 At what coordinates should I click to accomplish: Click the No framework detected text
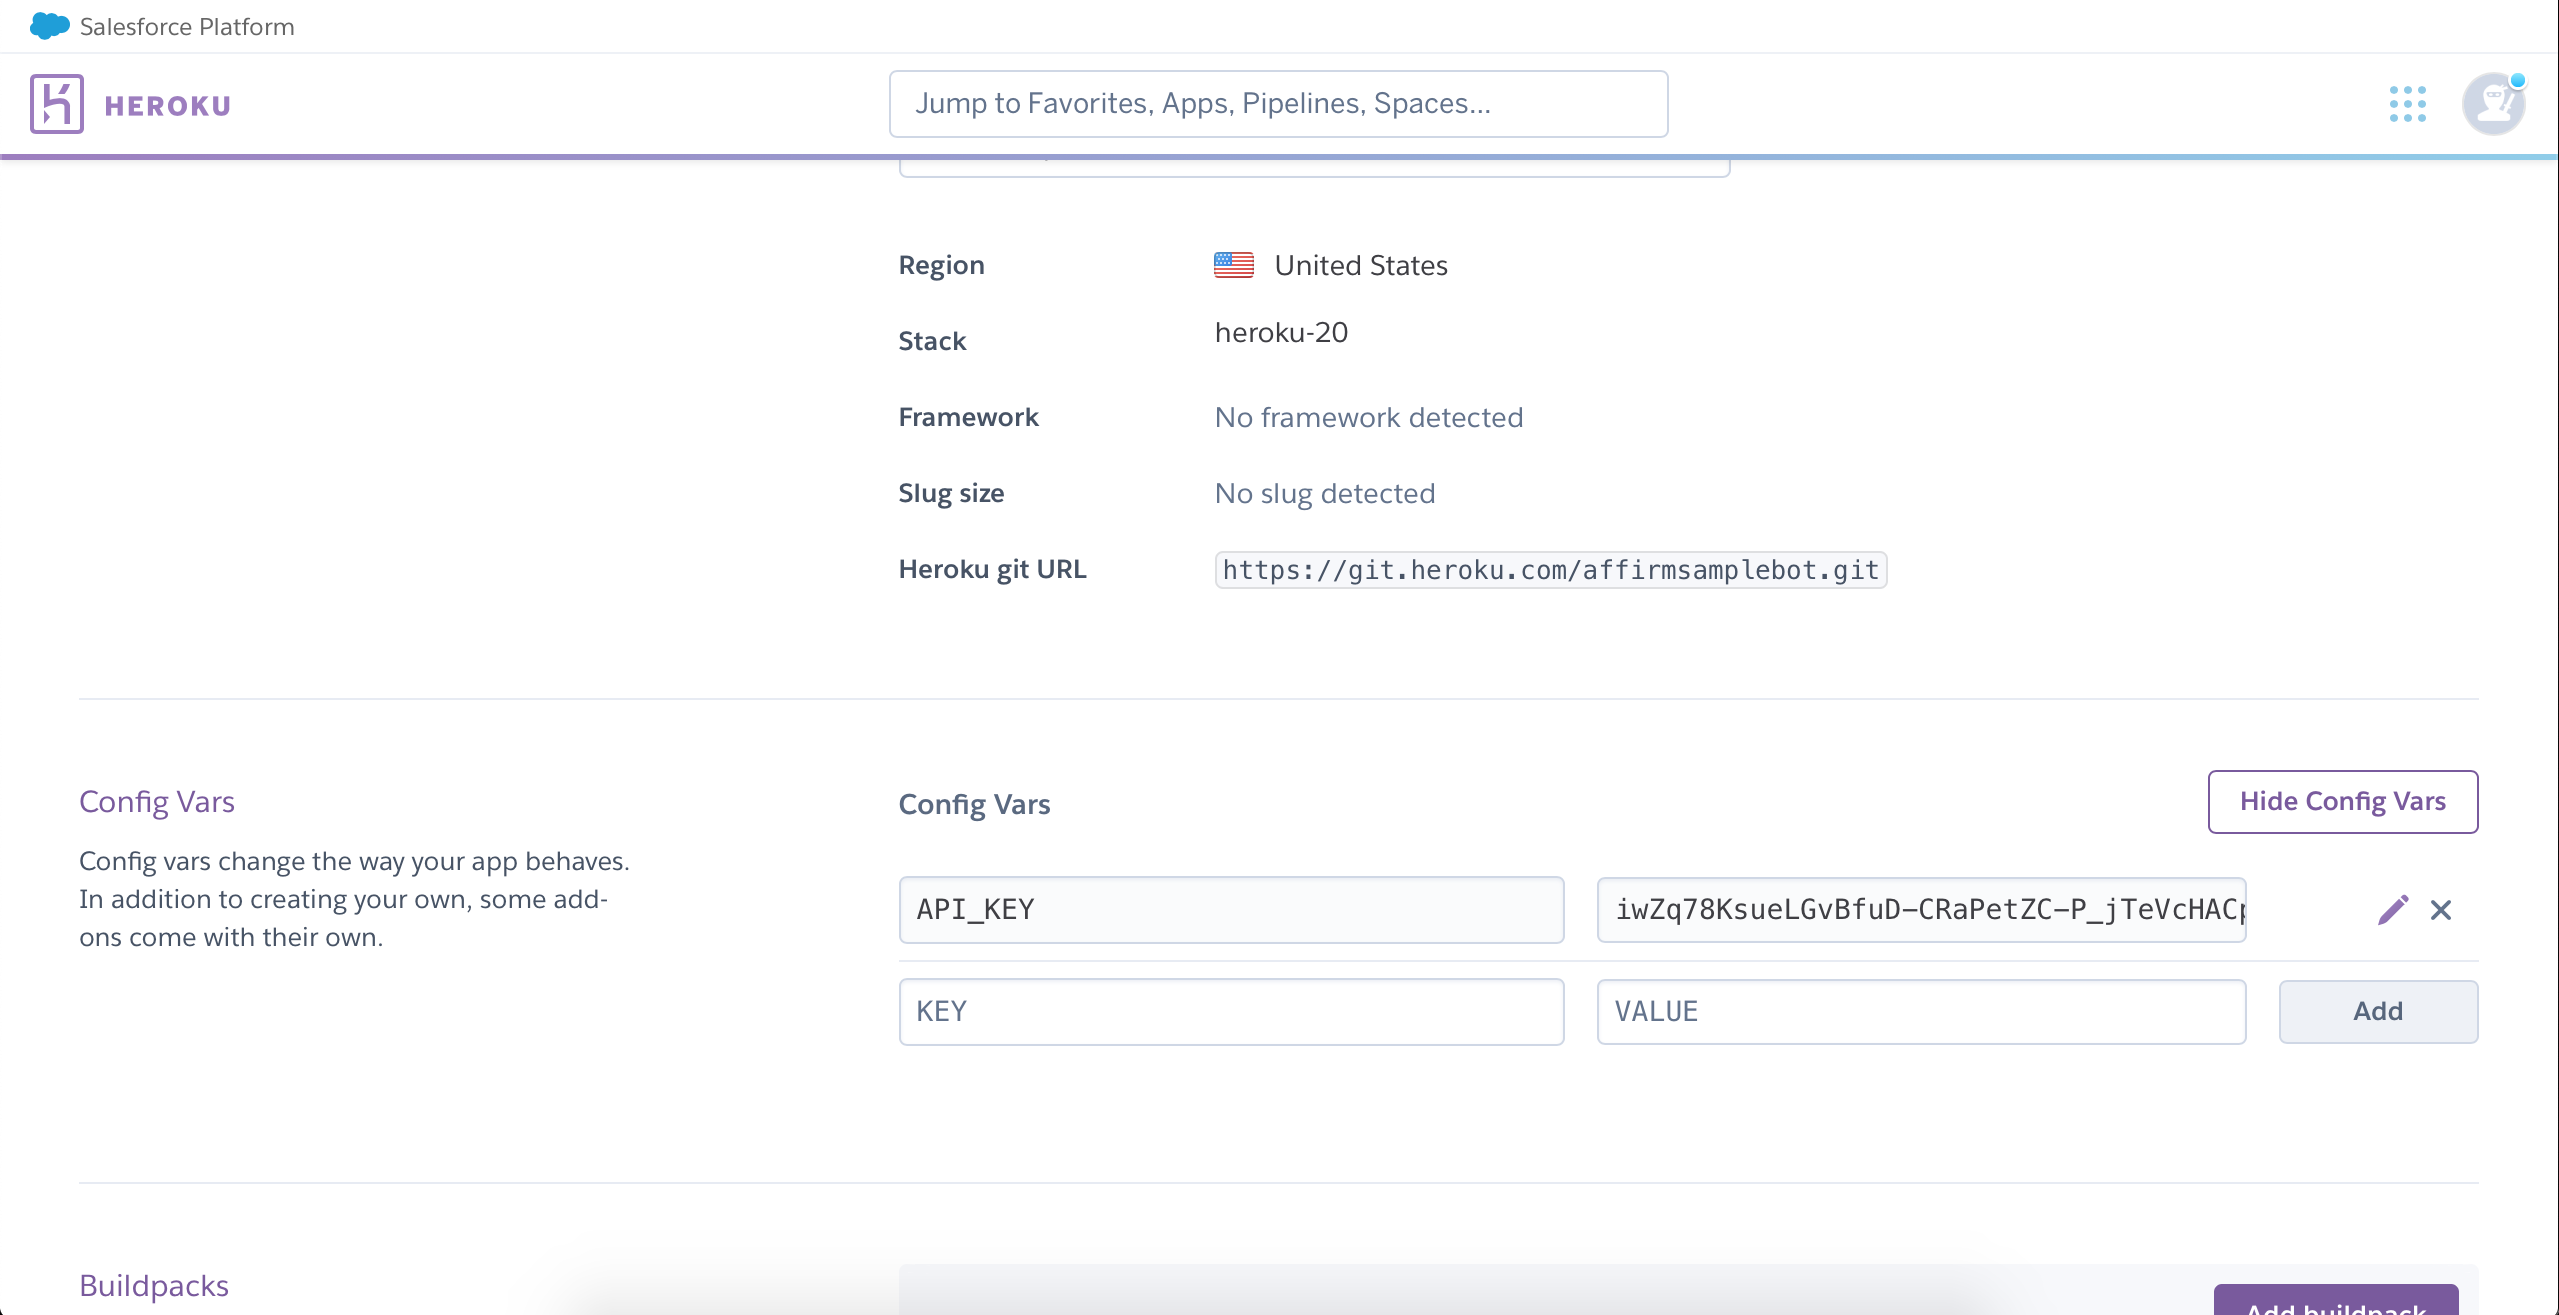coord(1369,417)
